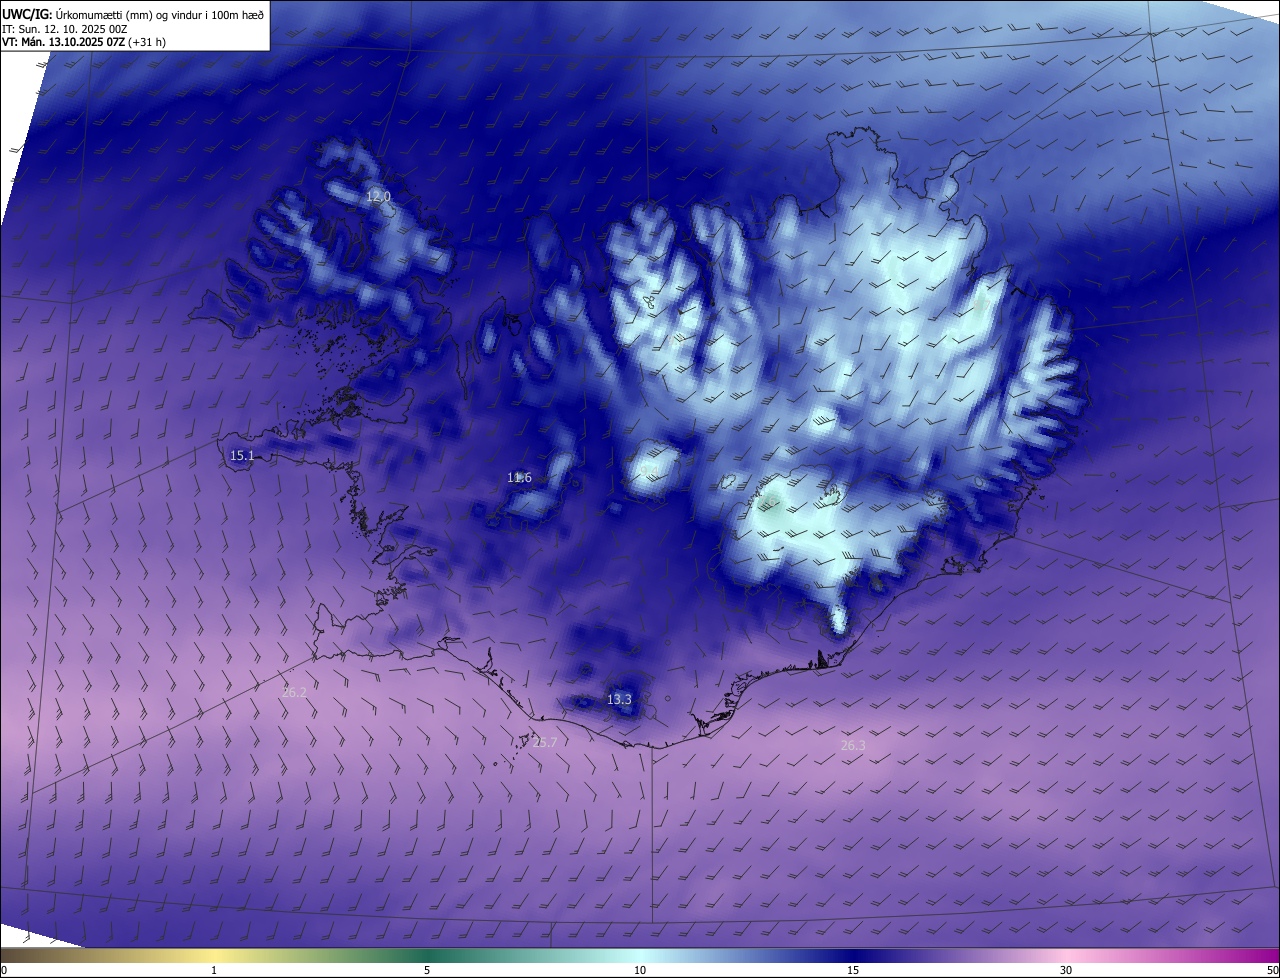Viewport: 1280px width, 978px height.
Task: Click the 25.7 value label near coast
Action: [x=545, y=742]
